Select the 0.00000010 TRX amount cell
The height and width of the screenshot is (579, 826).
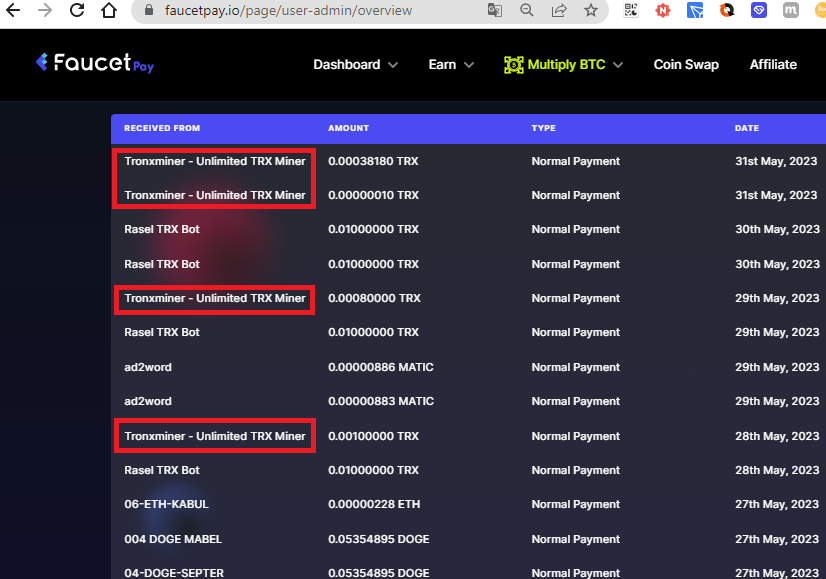(x=373, y=195)
